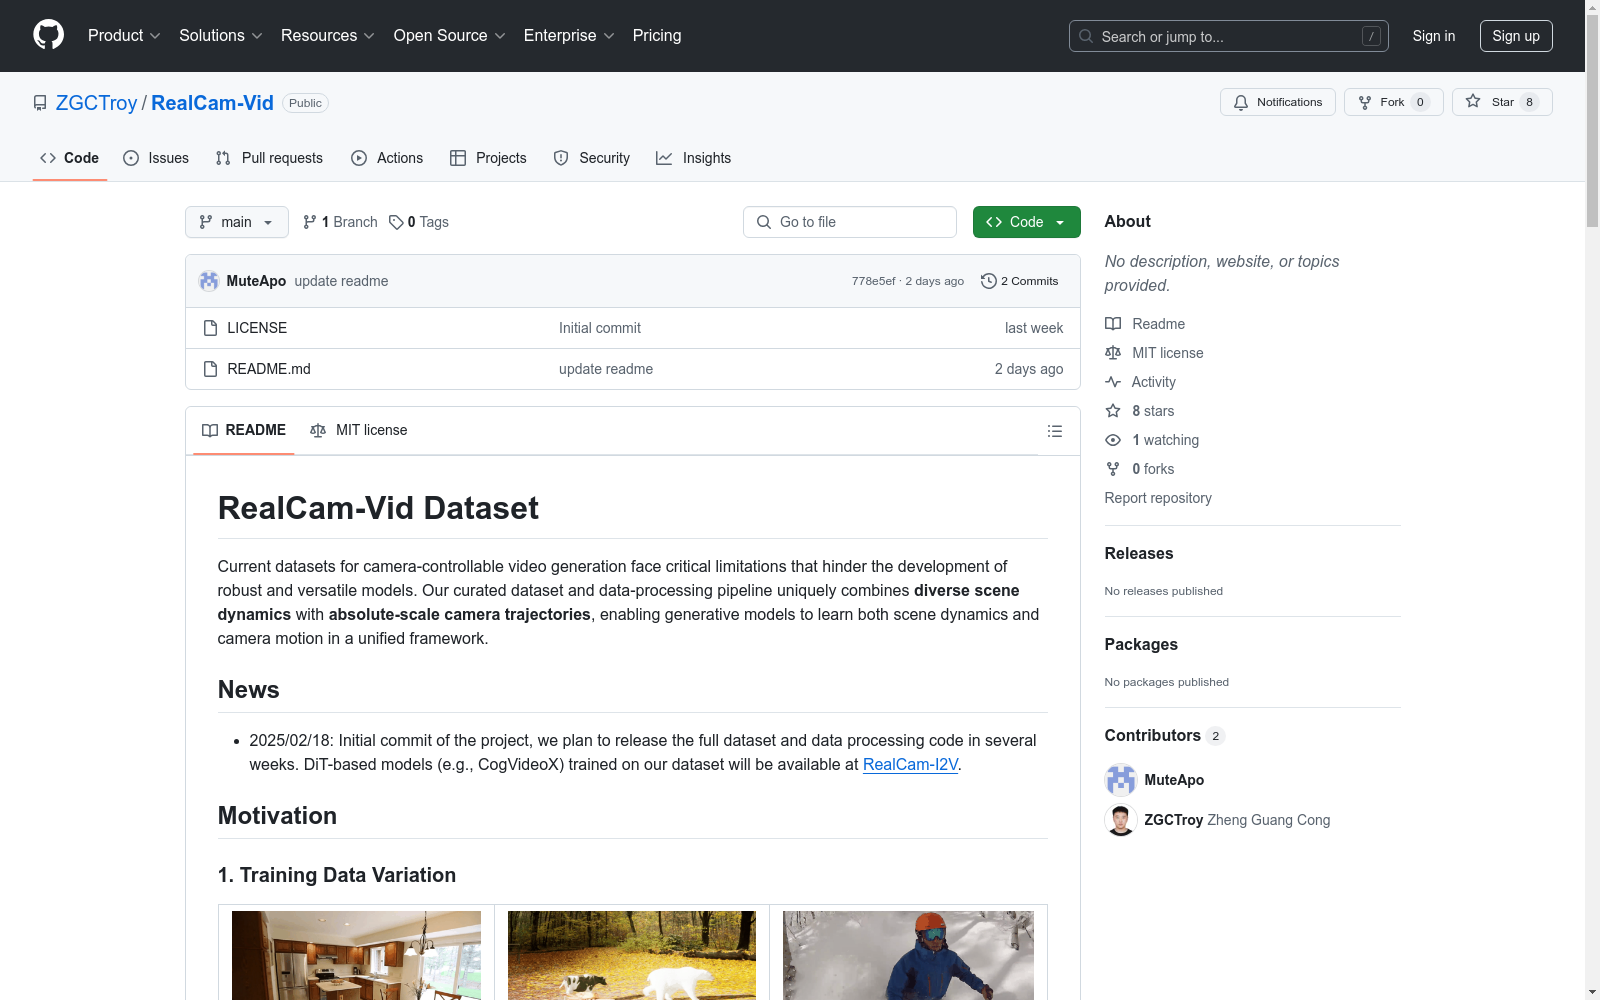Open the README.md file
This screenshot has width=1600, height=1000.
[269, 369]
